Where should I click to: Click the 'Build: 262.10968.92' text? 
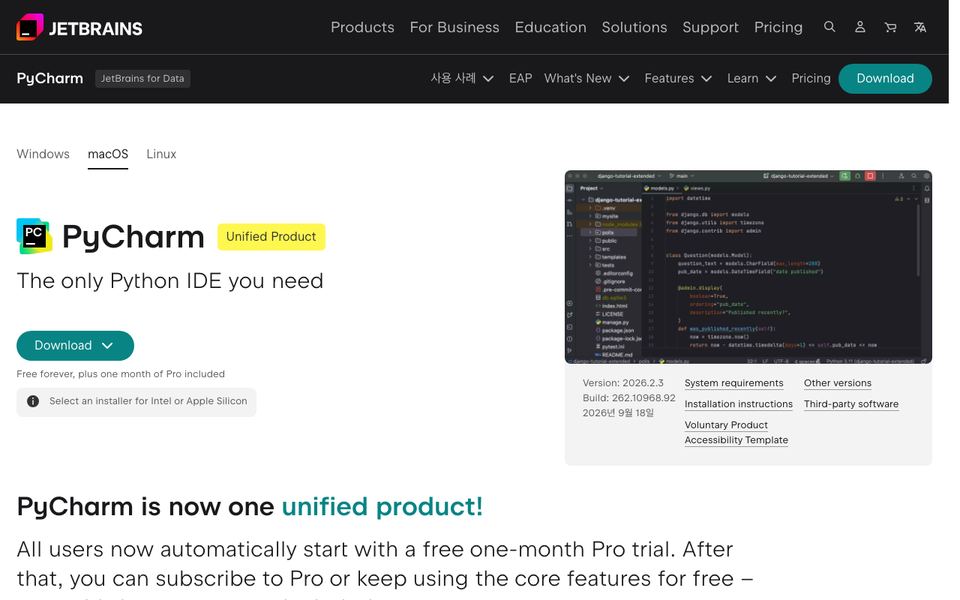[x=629, y=398]
